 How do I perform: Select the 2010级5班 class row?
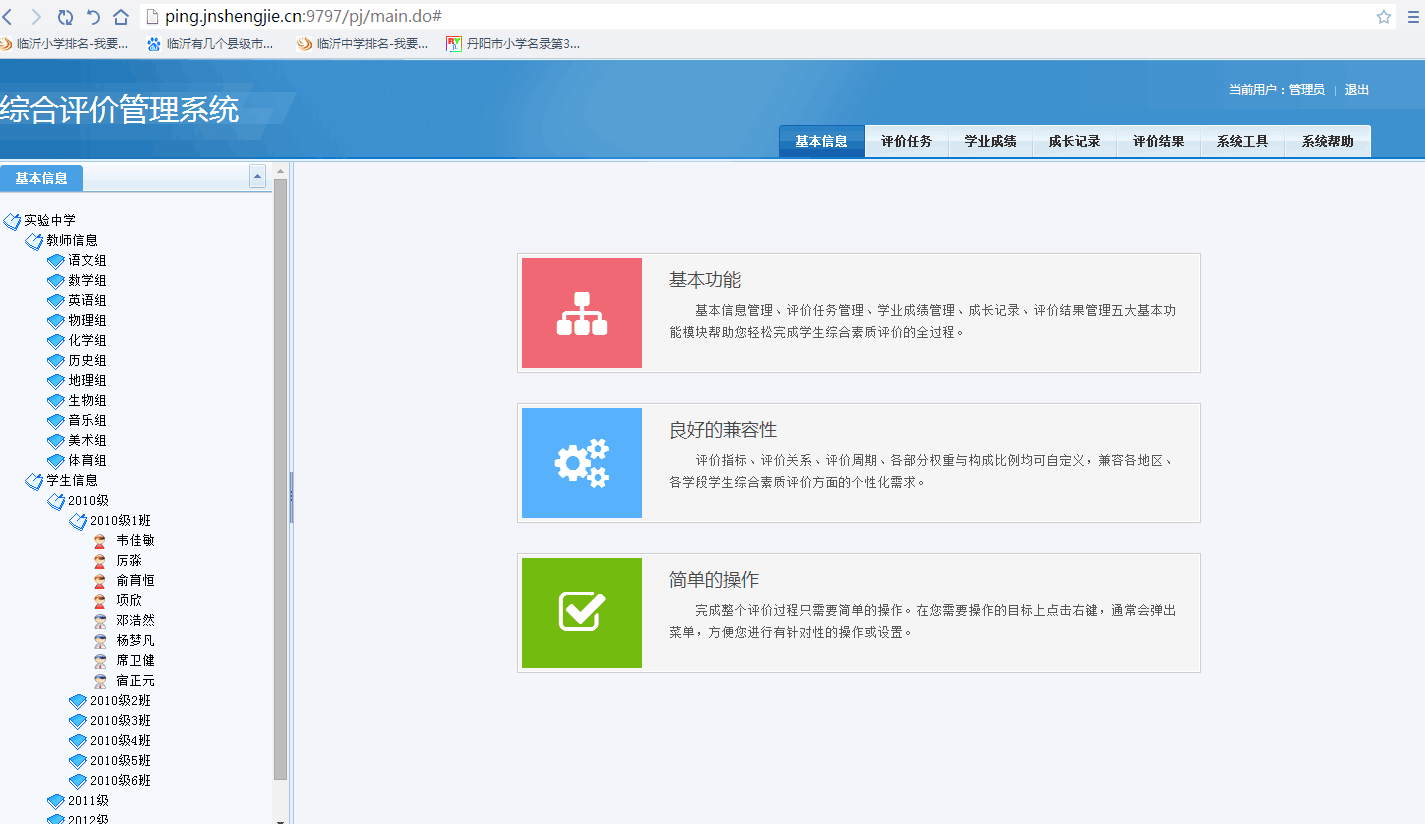[x=120, y=761]
